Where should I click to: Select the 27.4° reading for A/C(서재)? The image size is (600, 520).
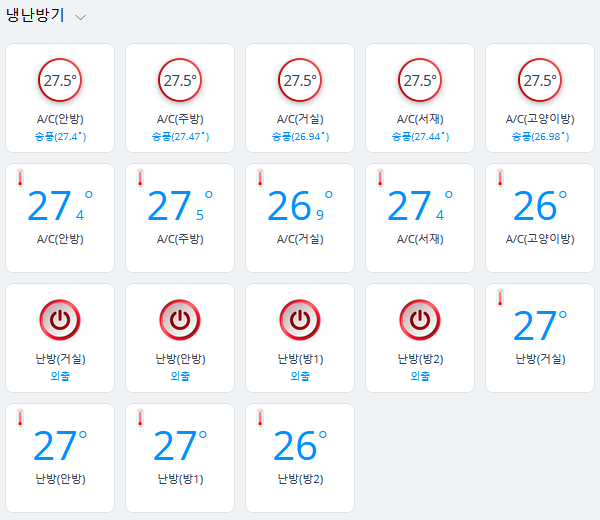[x=420, y=205]
